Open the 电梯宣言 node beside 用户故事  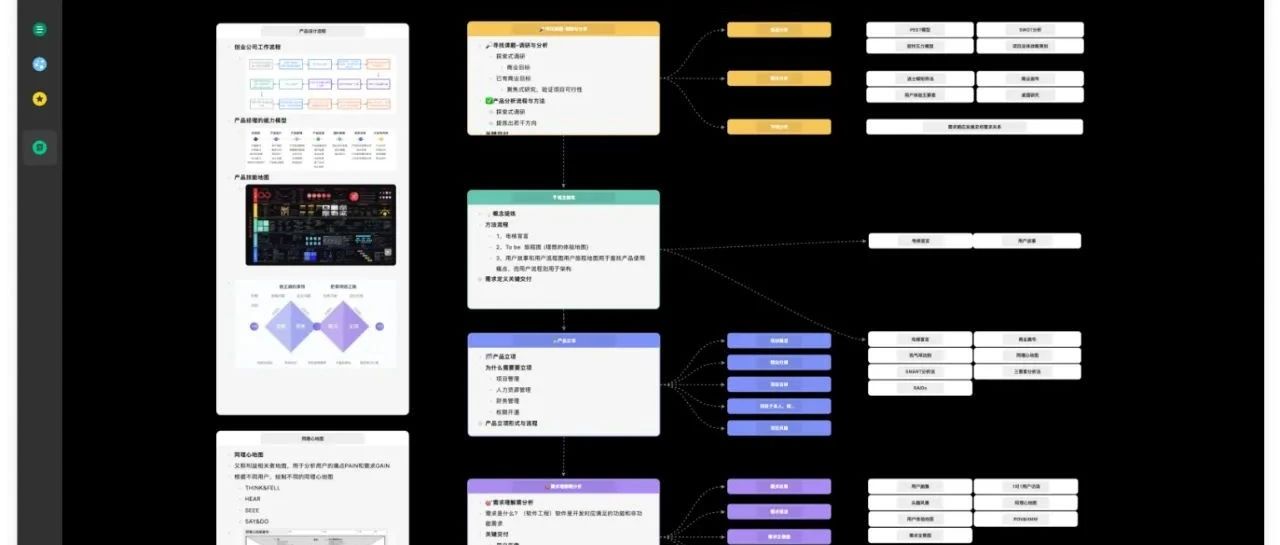[920, 241]
